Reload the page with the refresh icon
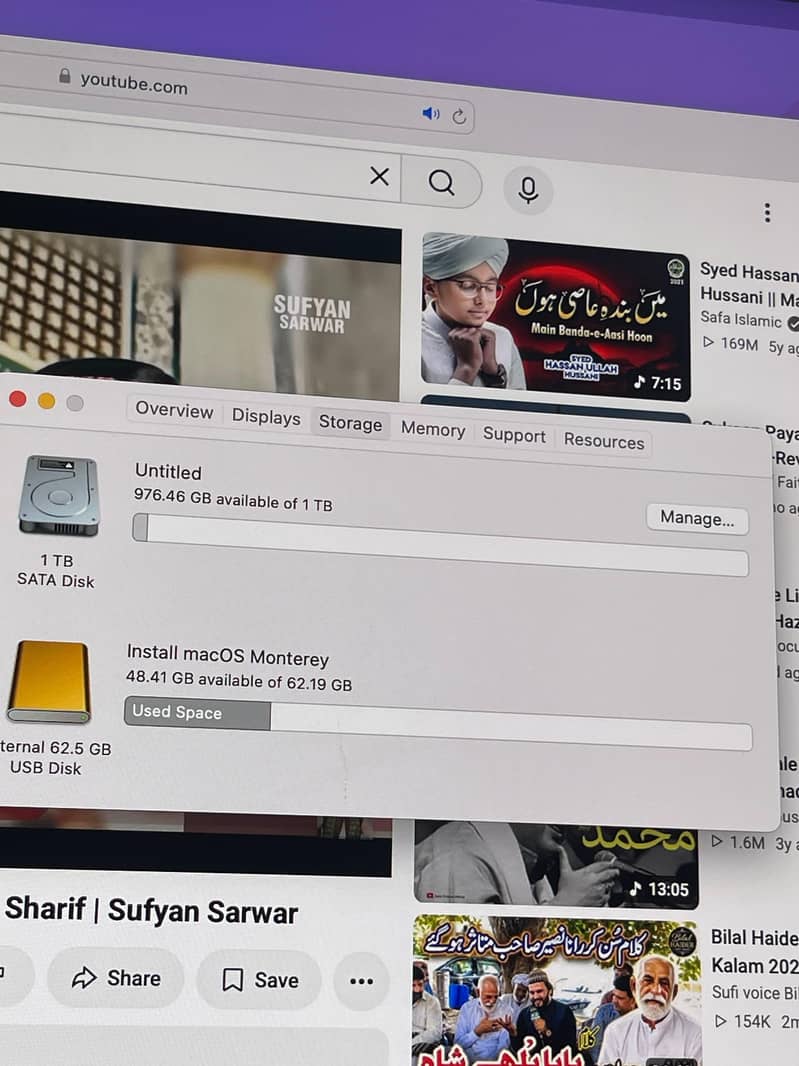The width and height of the screenshot is (799, 1066). tap(459, 116)
